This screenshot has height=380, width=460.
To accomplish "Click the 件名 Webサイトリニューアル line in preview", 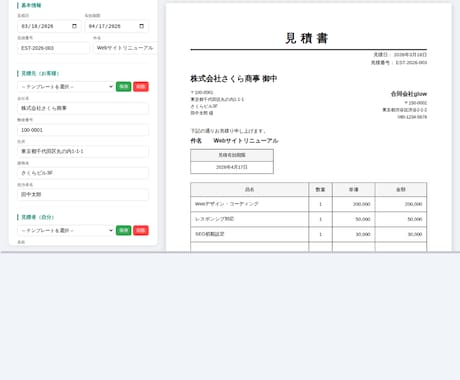I will tap(234, 141).
